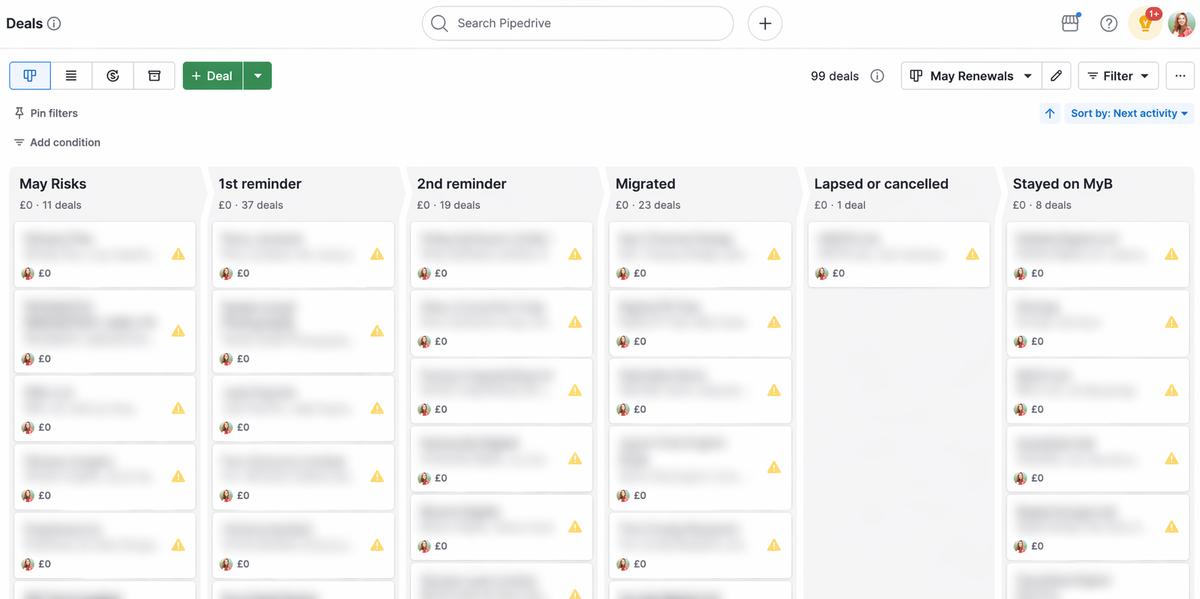The image size is (1200, 599).
Task: Open the May Renewals pipeline dropdown
Action: 969,75
